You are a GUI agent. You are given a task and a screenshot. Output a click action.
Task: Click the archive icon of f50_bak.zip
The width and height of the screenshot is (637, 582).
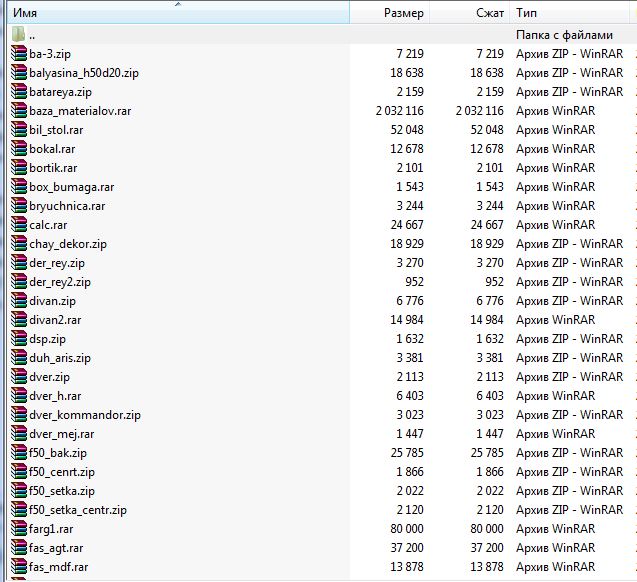click(x=19, y=453)
